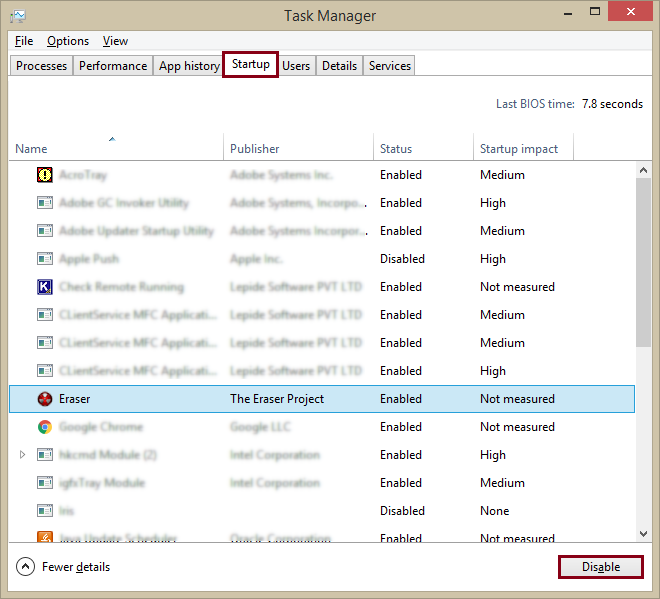Image resolution: width=660 pixels, height=599 pixels.
Task: Select the Eraser row name text
Action: click(x=75, y=399)
